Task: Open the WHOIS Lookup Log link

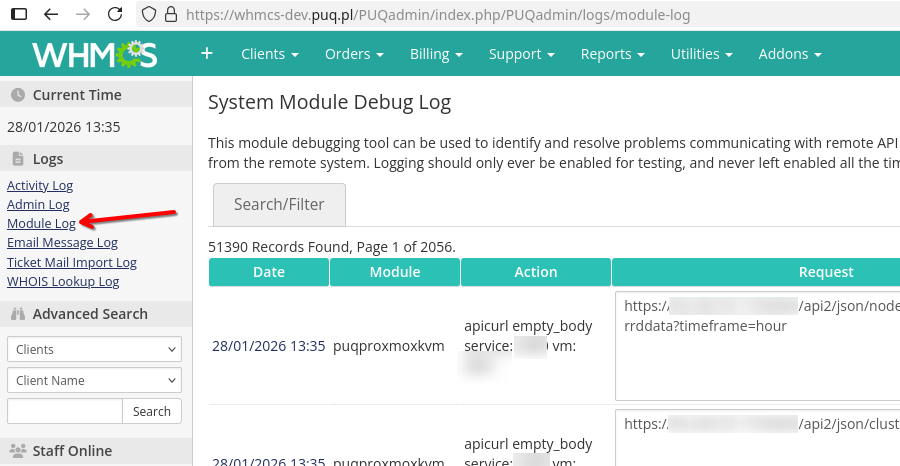Action: (x=63, y=281)
